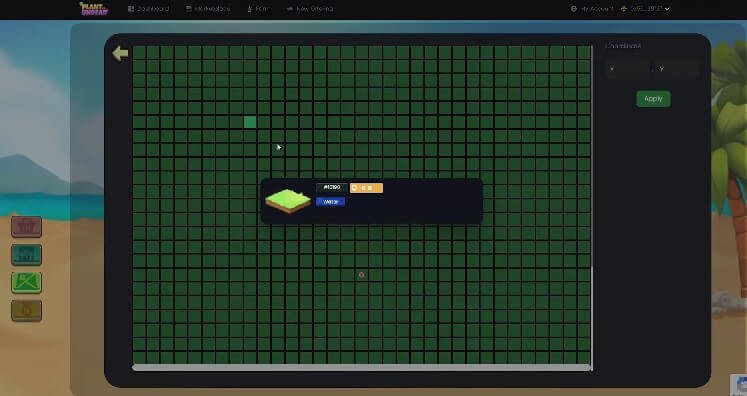Click the teal side button
The height and width of the screenshot is (396, 747).
[x=27, y=255]
